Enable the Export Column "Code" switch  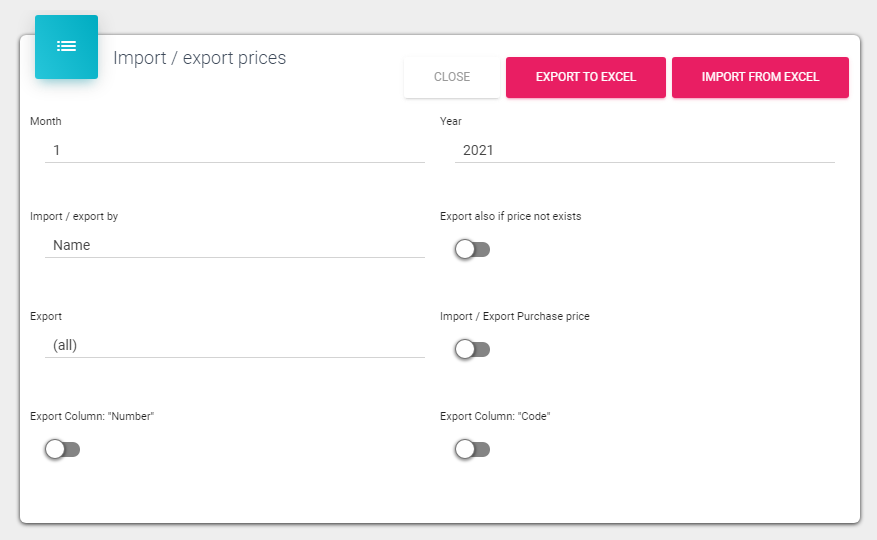(x=472, y=449)
